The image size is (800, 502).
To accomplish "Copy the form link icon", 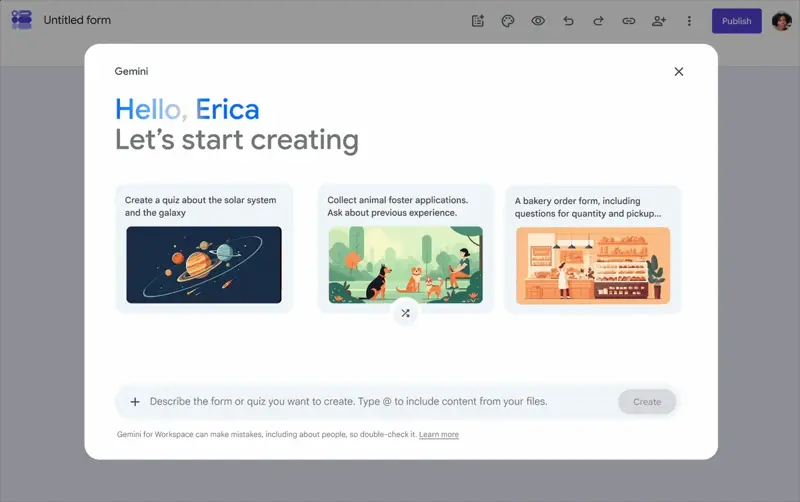I will pyautogui.click(x=629, y=21).
